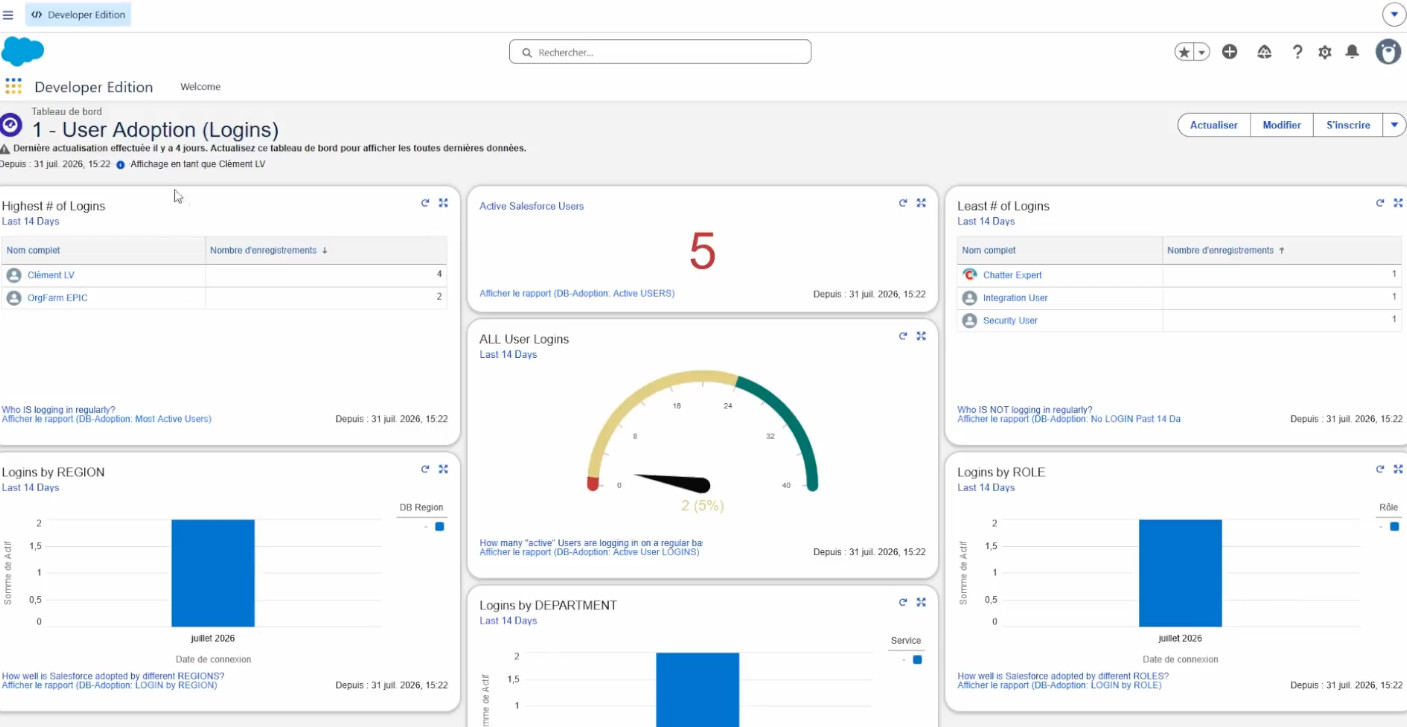Click the gauge value 2 (5%)

point(703,506)
